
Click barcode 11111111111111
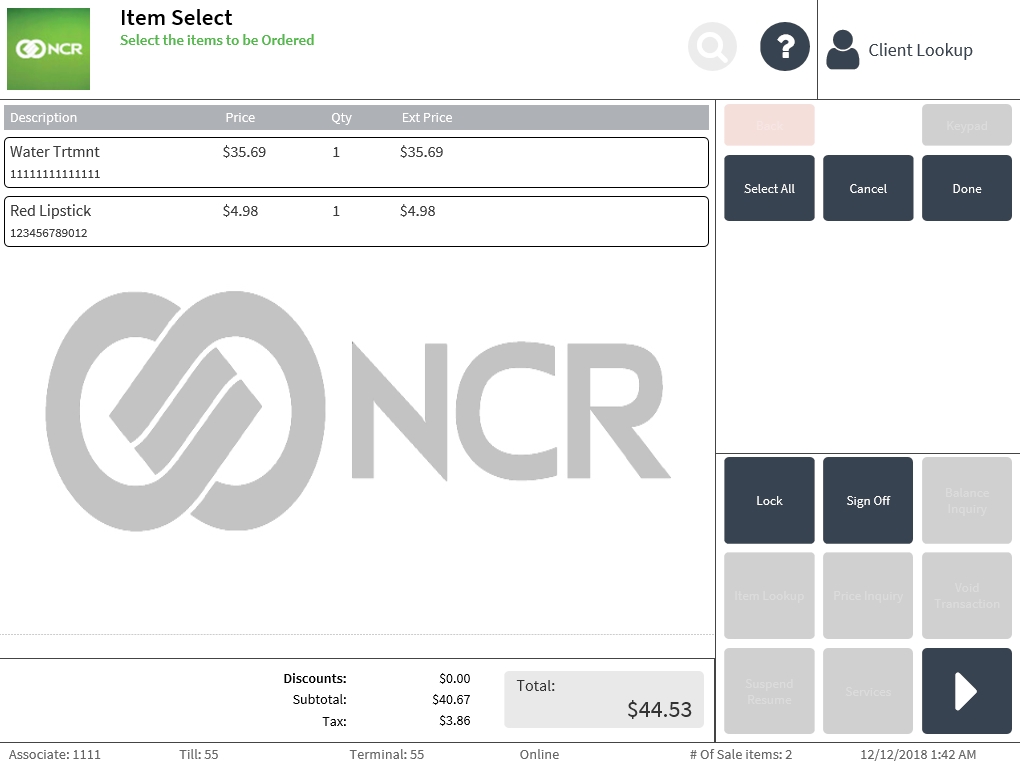55,174
